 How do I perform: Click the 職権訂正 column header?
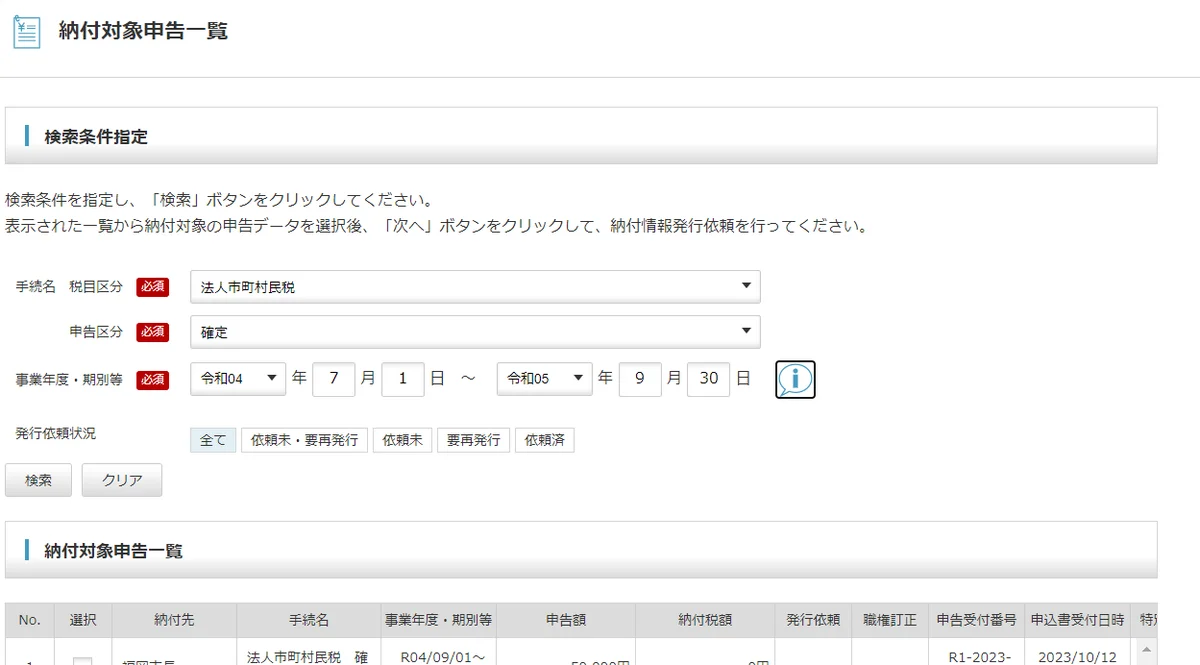tap(890, 620)
